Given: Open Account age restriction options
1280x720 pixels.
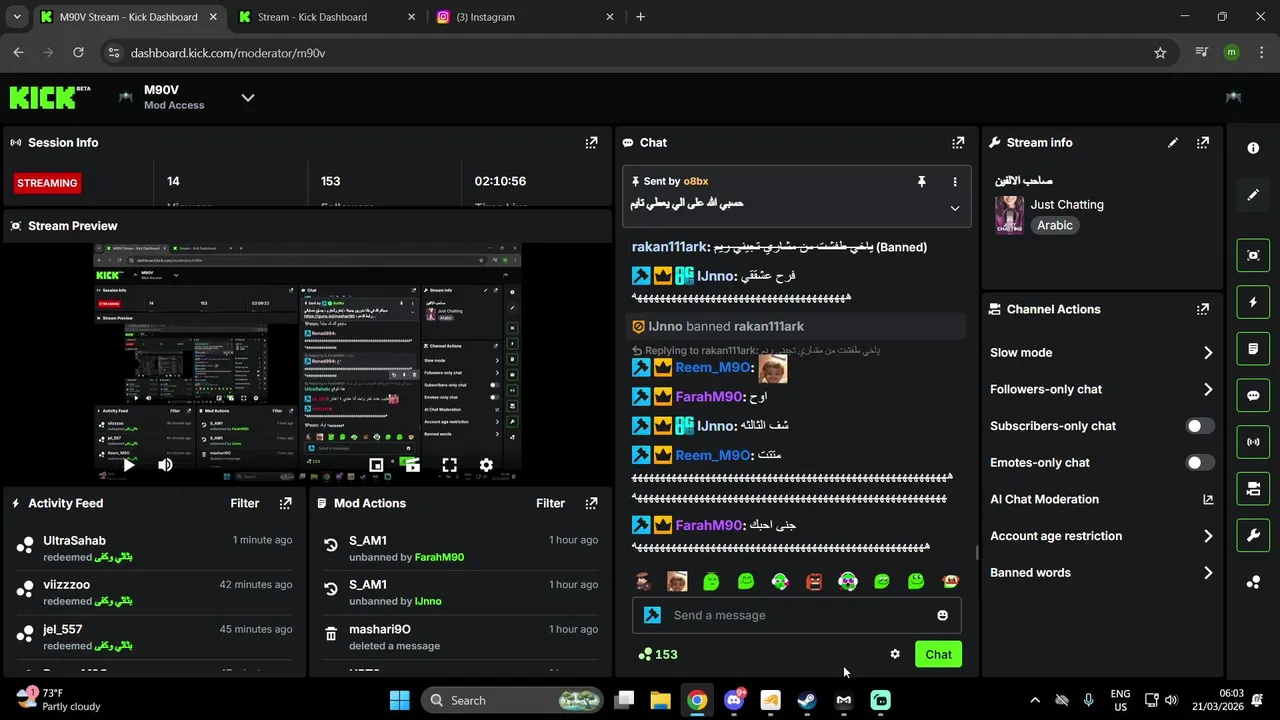Looking at the screenshot, I should pyautogui.click(x=1102, y=536).
